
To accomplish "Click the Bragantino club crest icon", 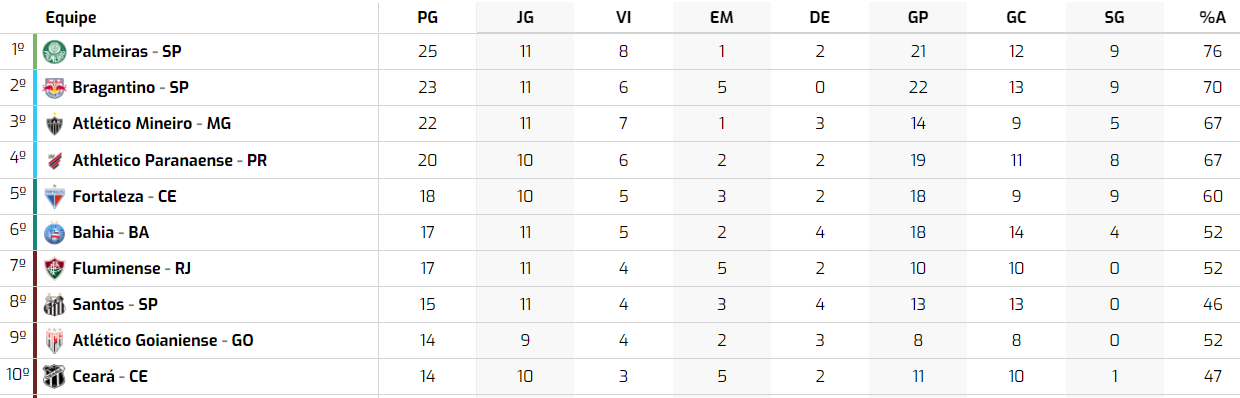I will pos(54,87).
